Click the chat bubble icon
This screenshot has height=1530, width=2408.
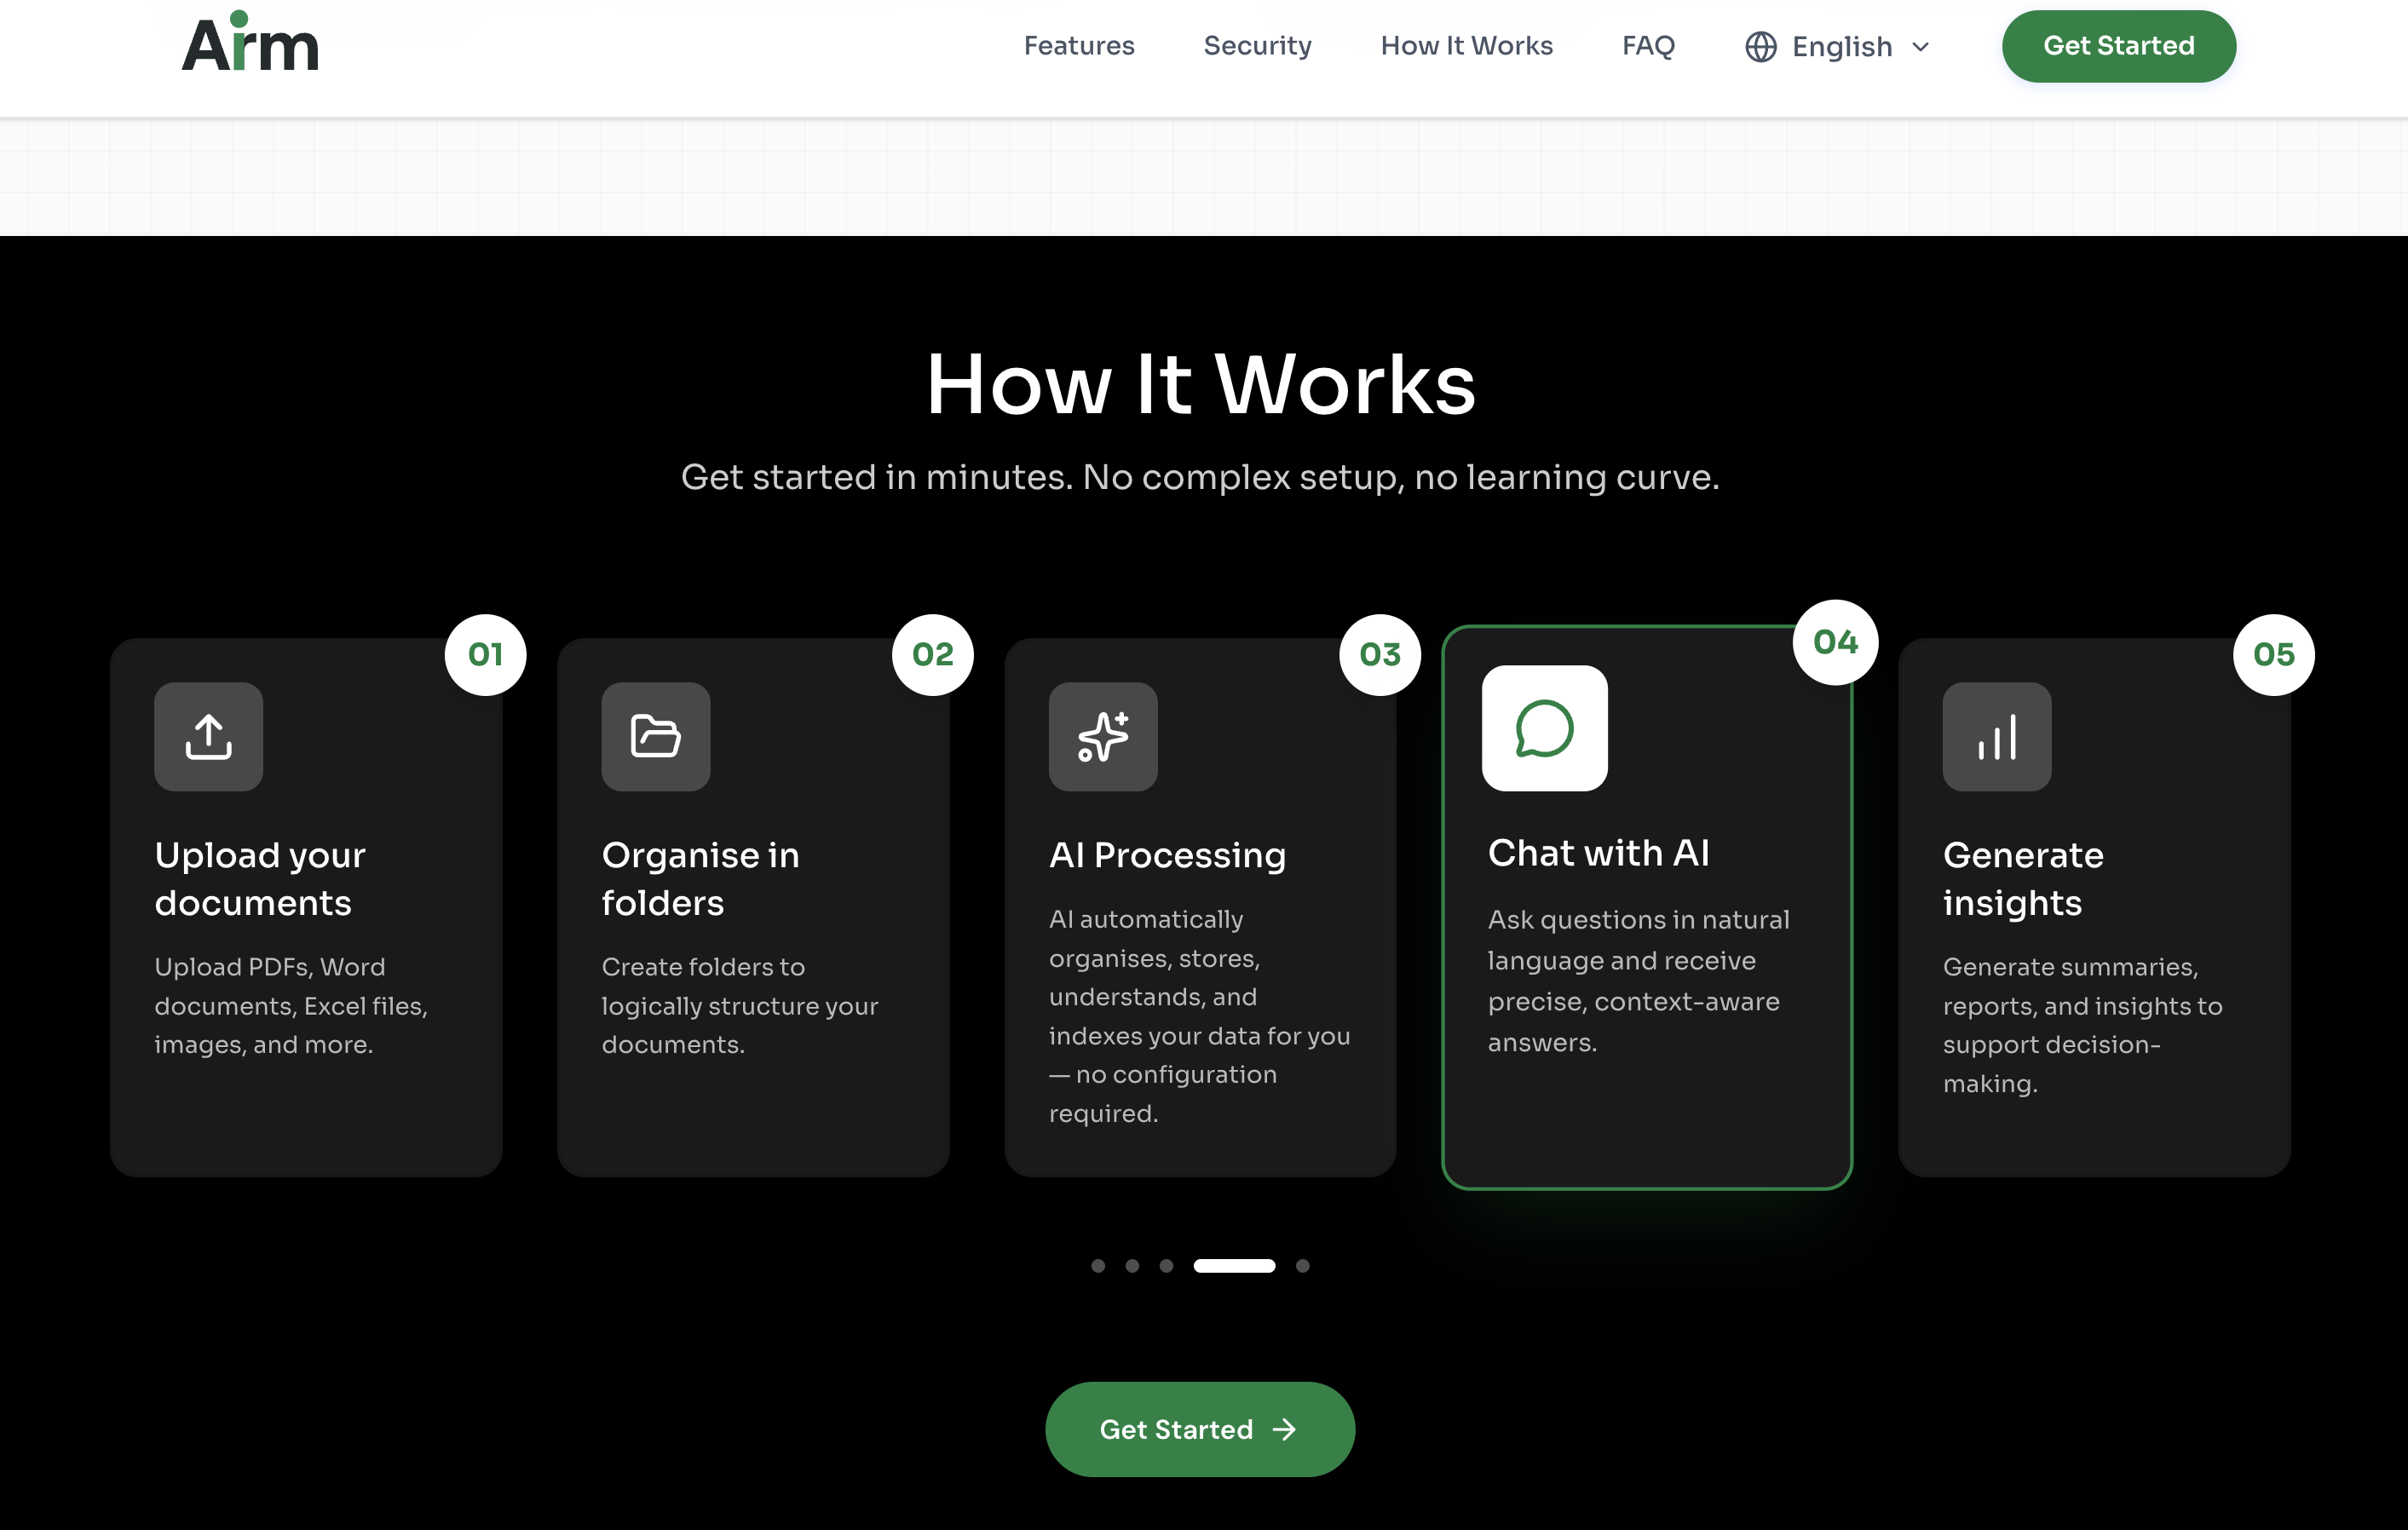click(1544, 728)
